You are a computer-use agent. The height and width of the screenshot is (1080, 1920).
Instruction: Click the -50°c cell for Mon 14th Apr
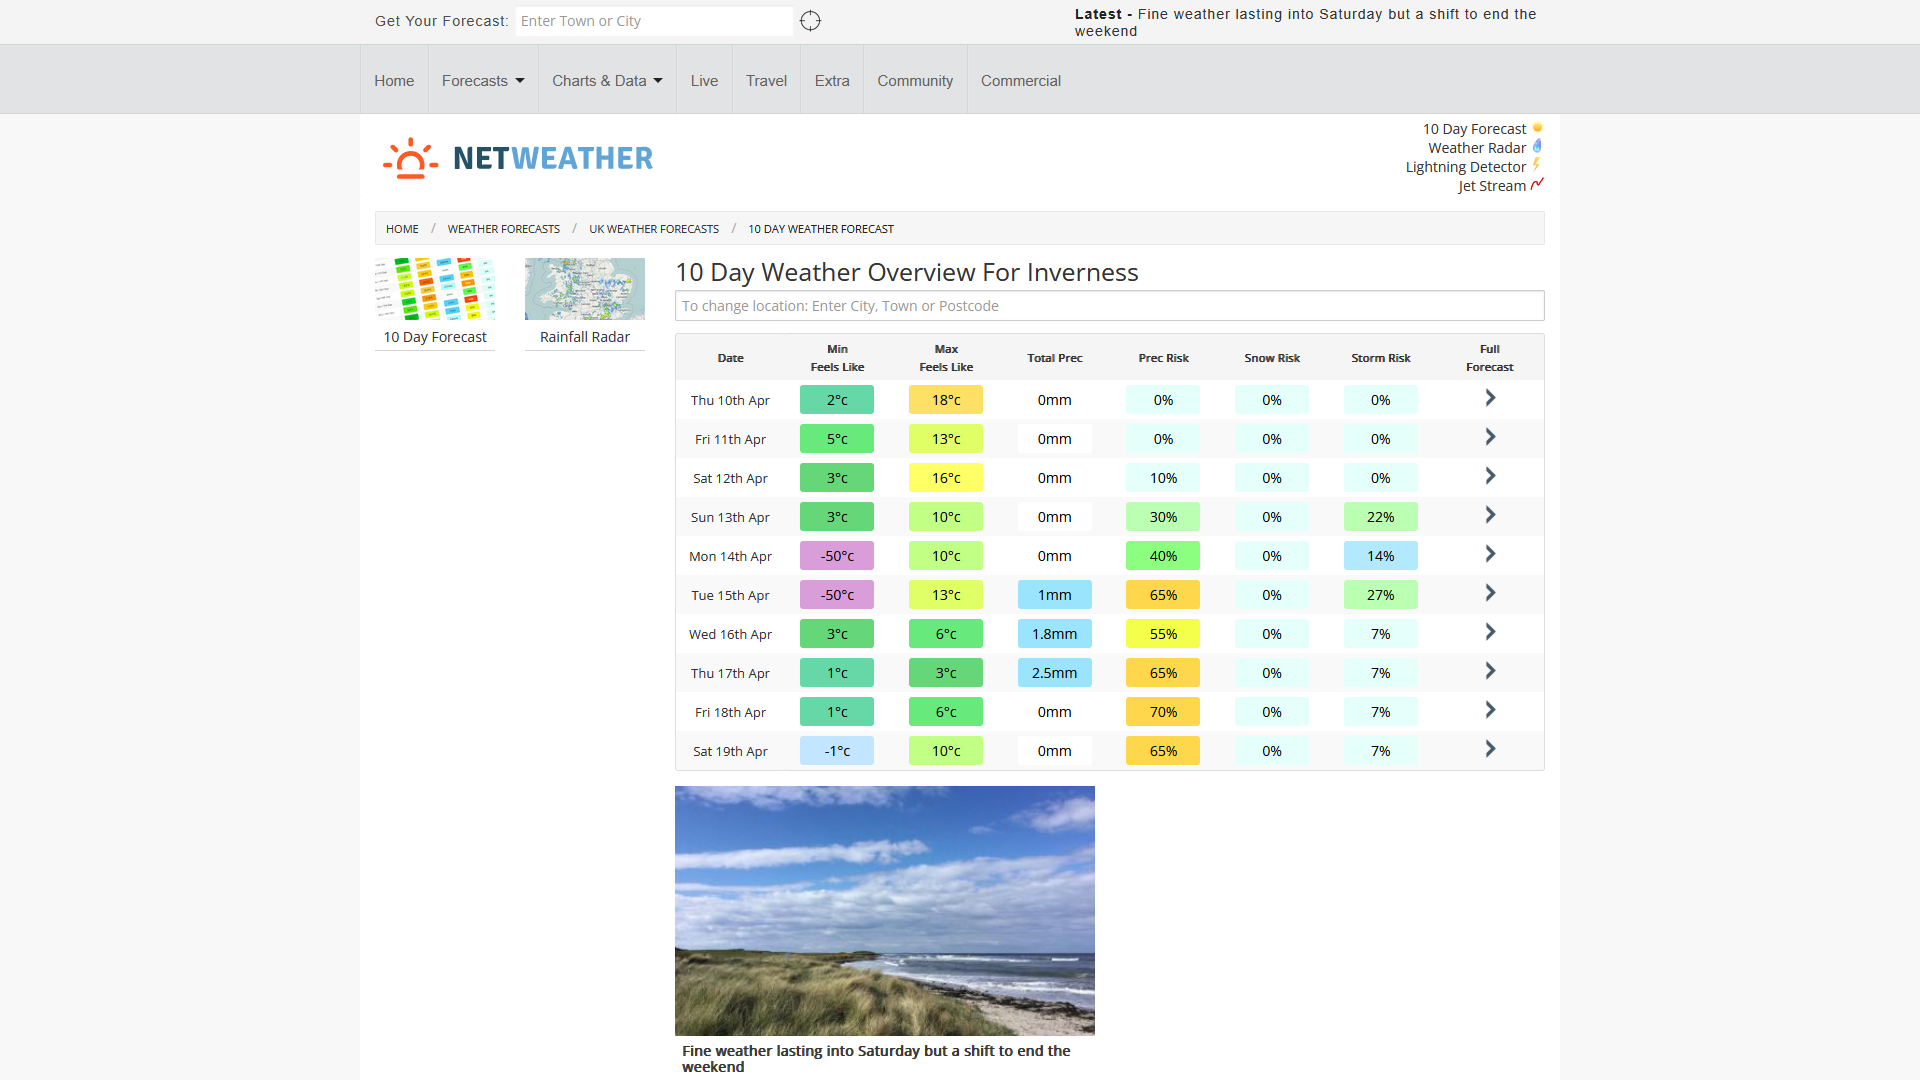pos(837,556)
